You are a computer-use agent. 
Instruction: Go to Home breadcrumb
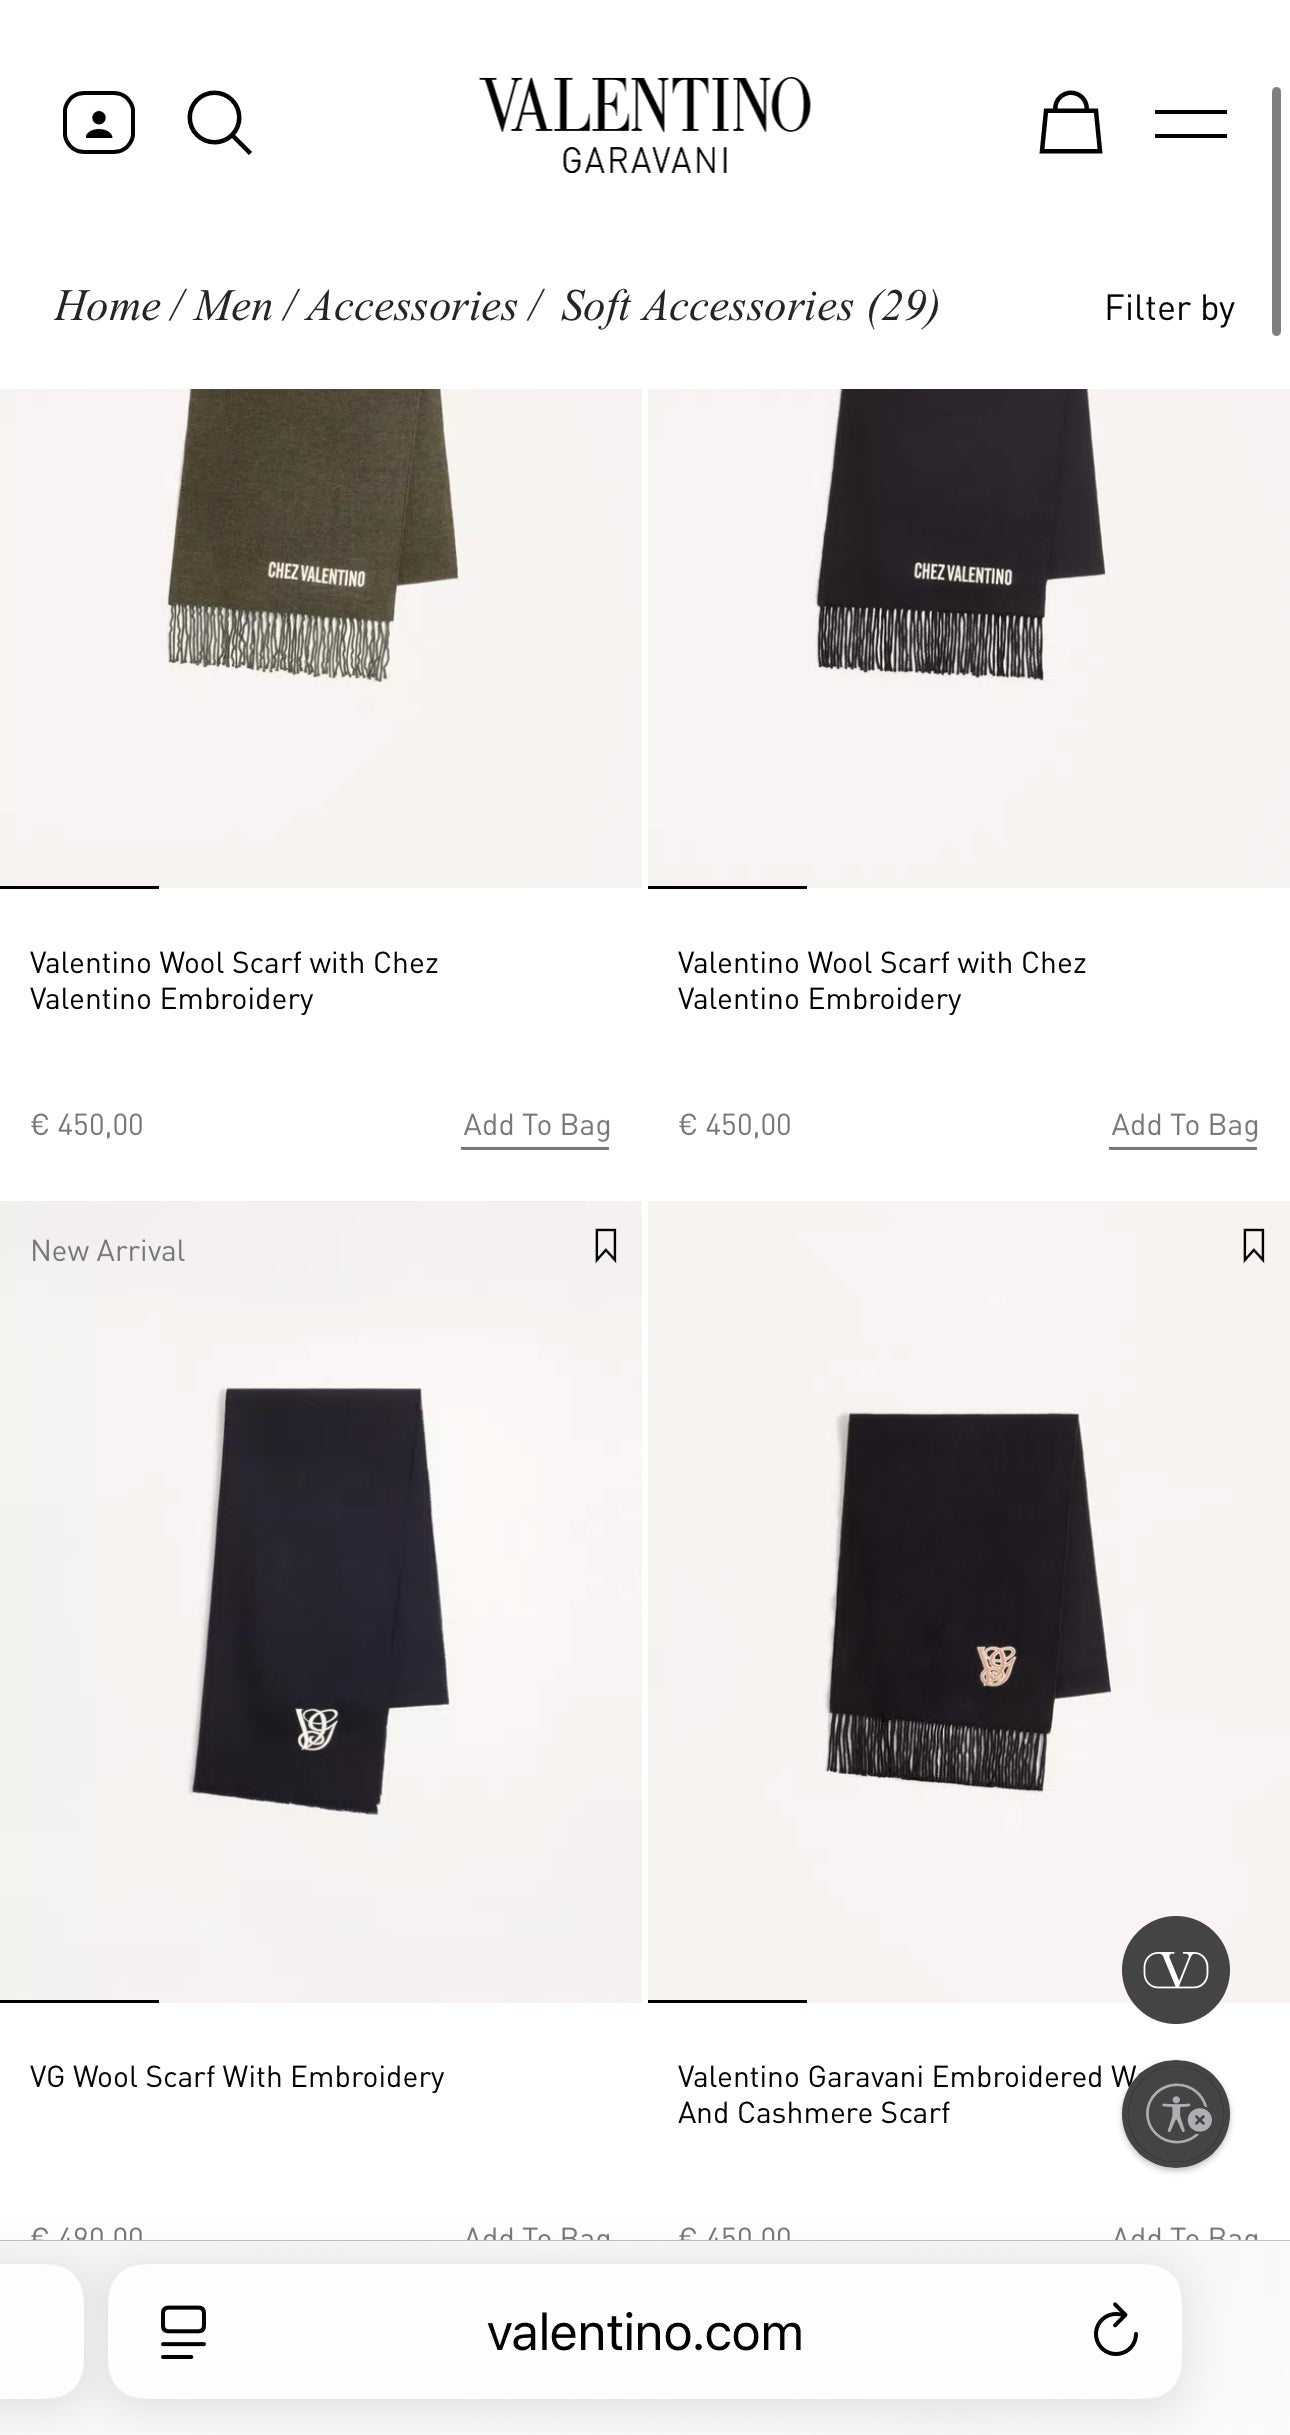107,306
